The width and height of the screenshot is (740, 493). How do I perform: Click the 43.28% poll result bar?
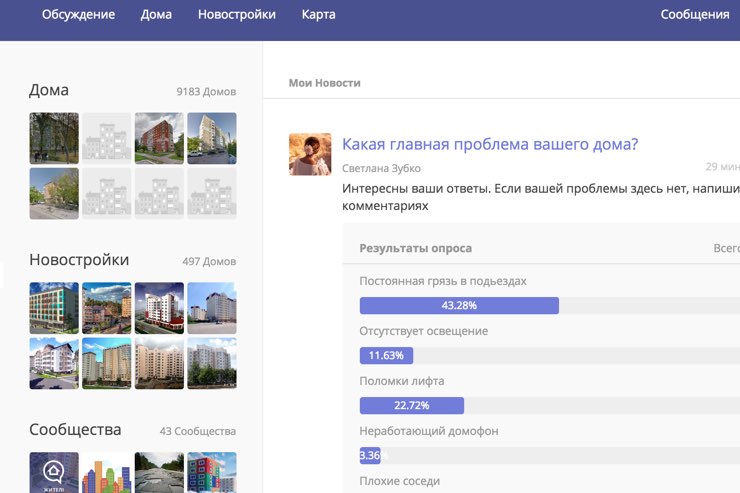tap(459, 305)
